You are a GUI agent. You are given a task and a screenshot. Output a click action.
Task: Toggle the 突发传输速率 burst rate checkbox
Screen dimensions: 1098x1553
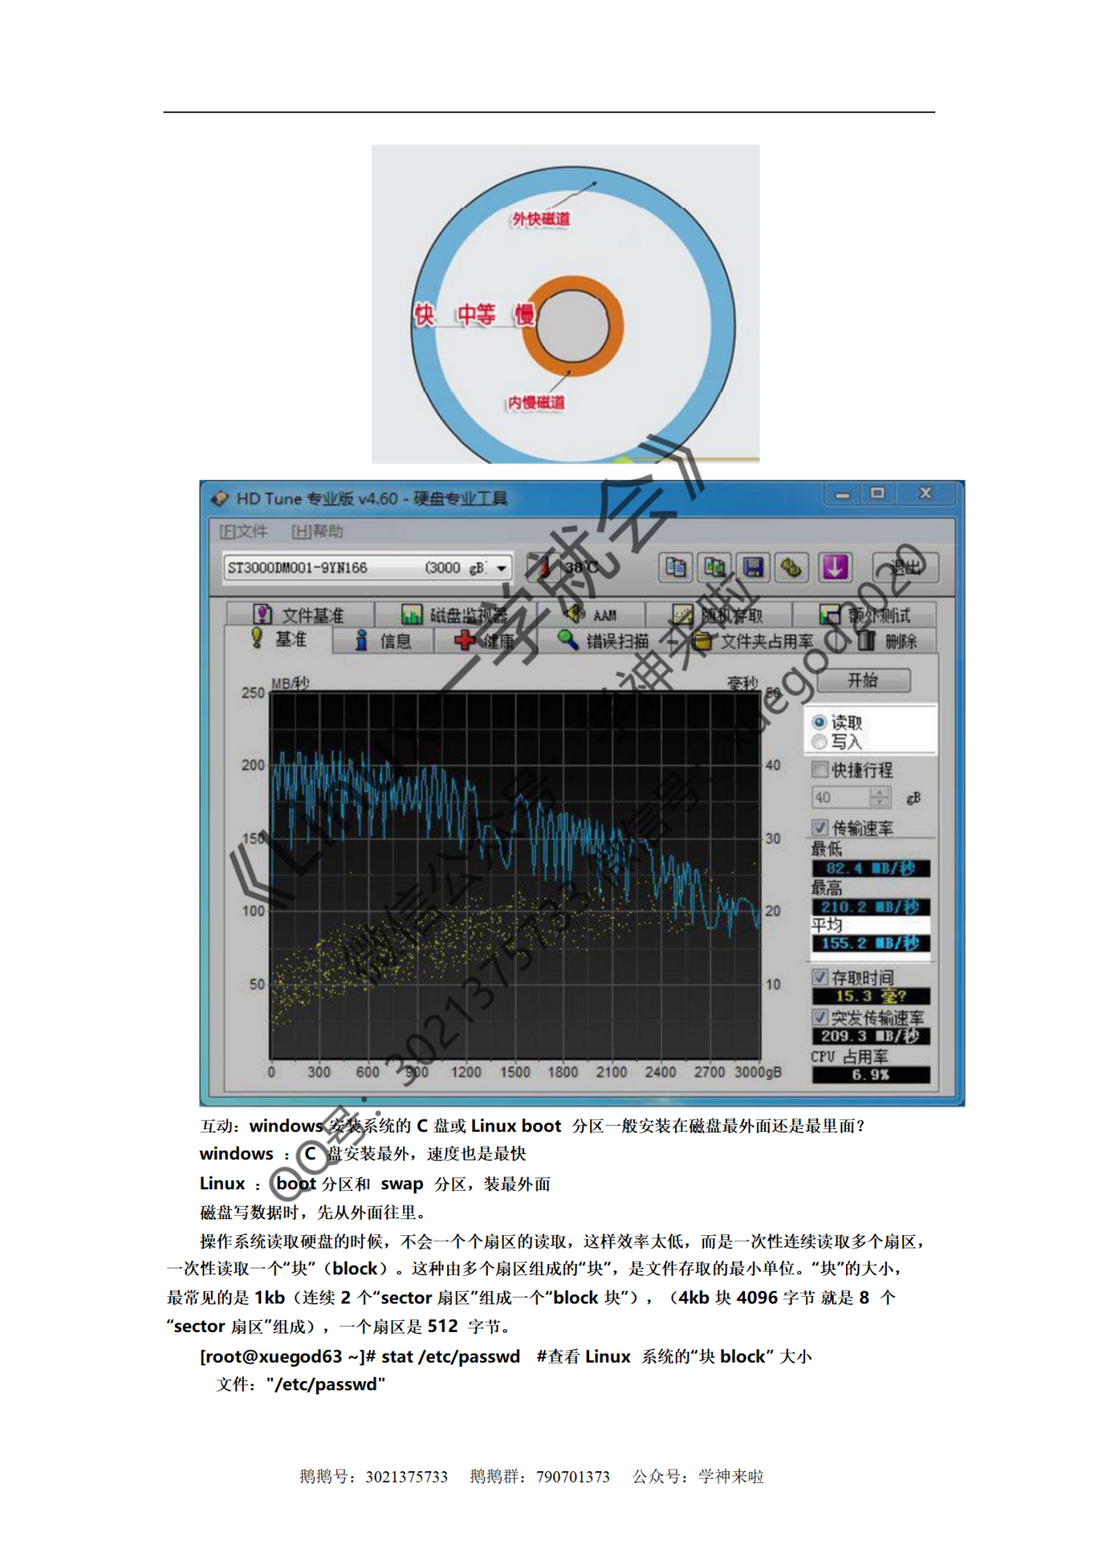(820, 1017)
